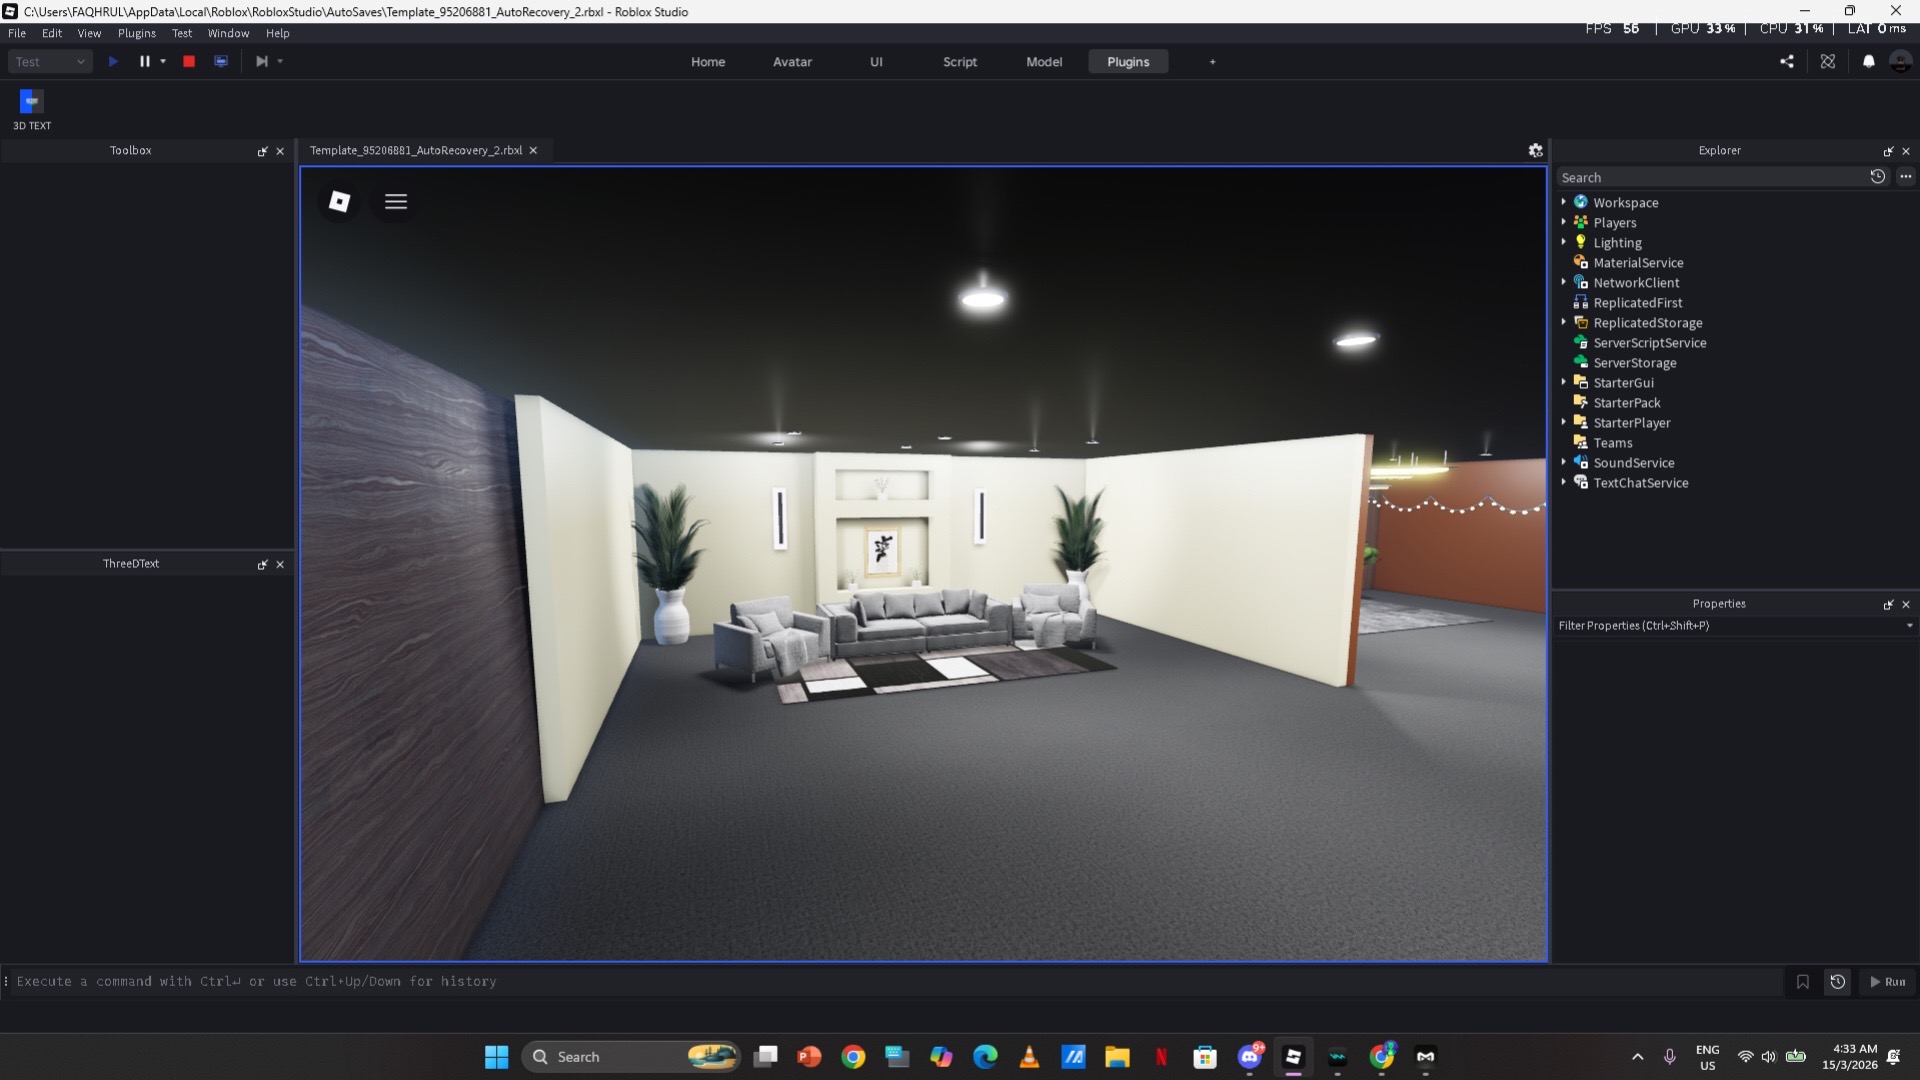Open command bar history icon
This screenshot has height=1080, width=1920.
coord(1837,981)
